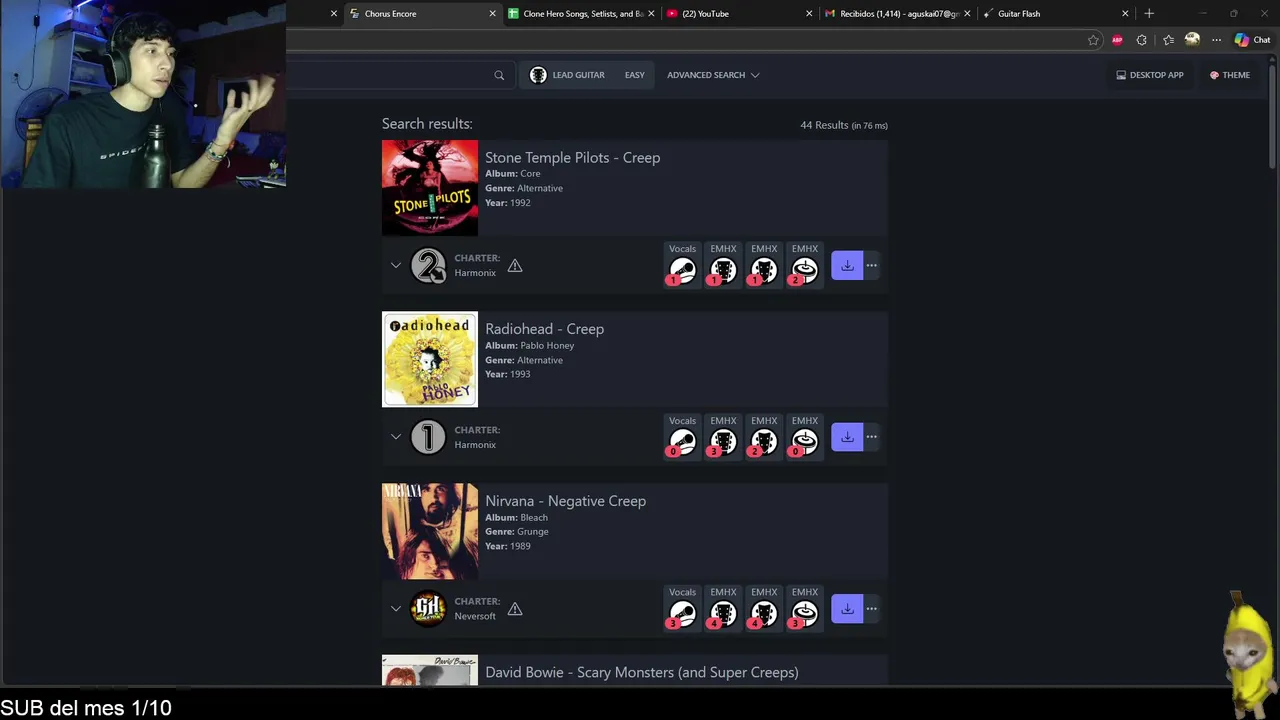The height and width of the screenshot is (720, 1280).
Task: Click the Radiohead Pablo Honey album cover
Action: [x=430, y=359]
